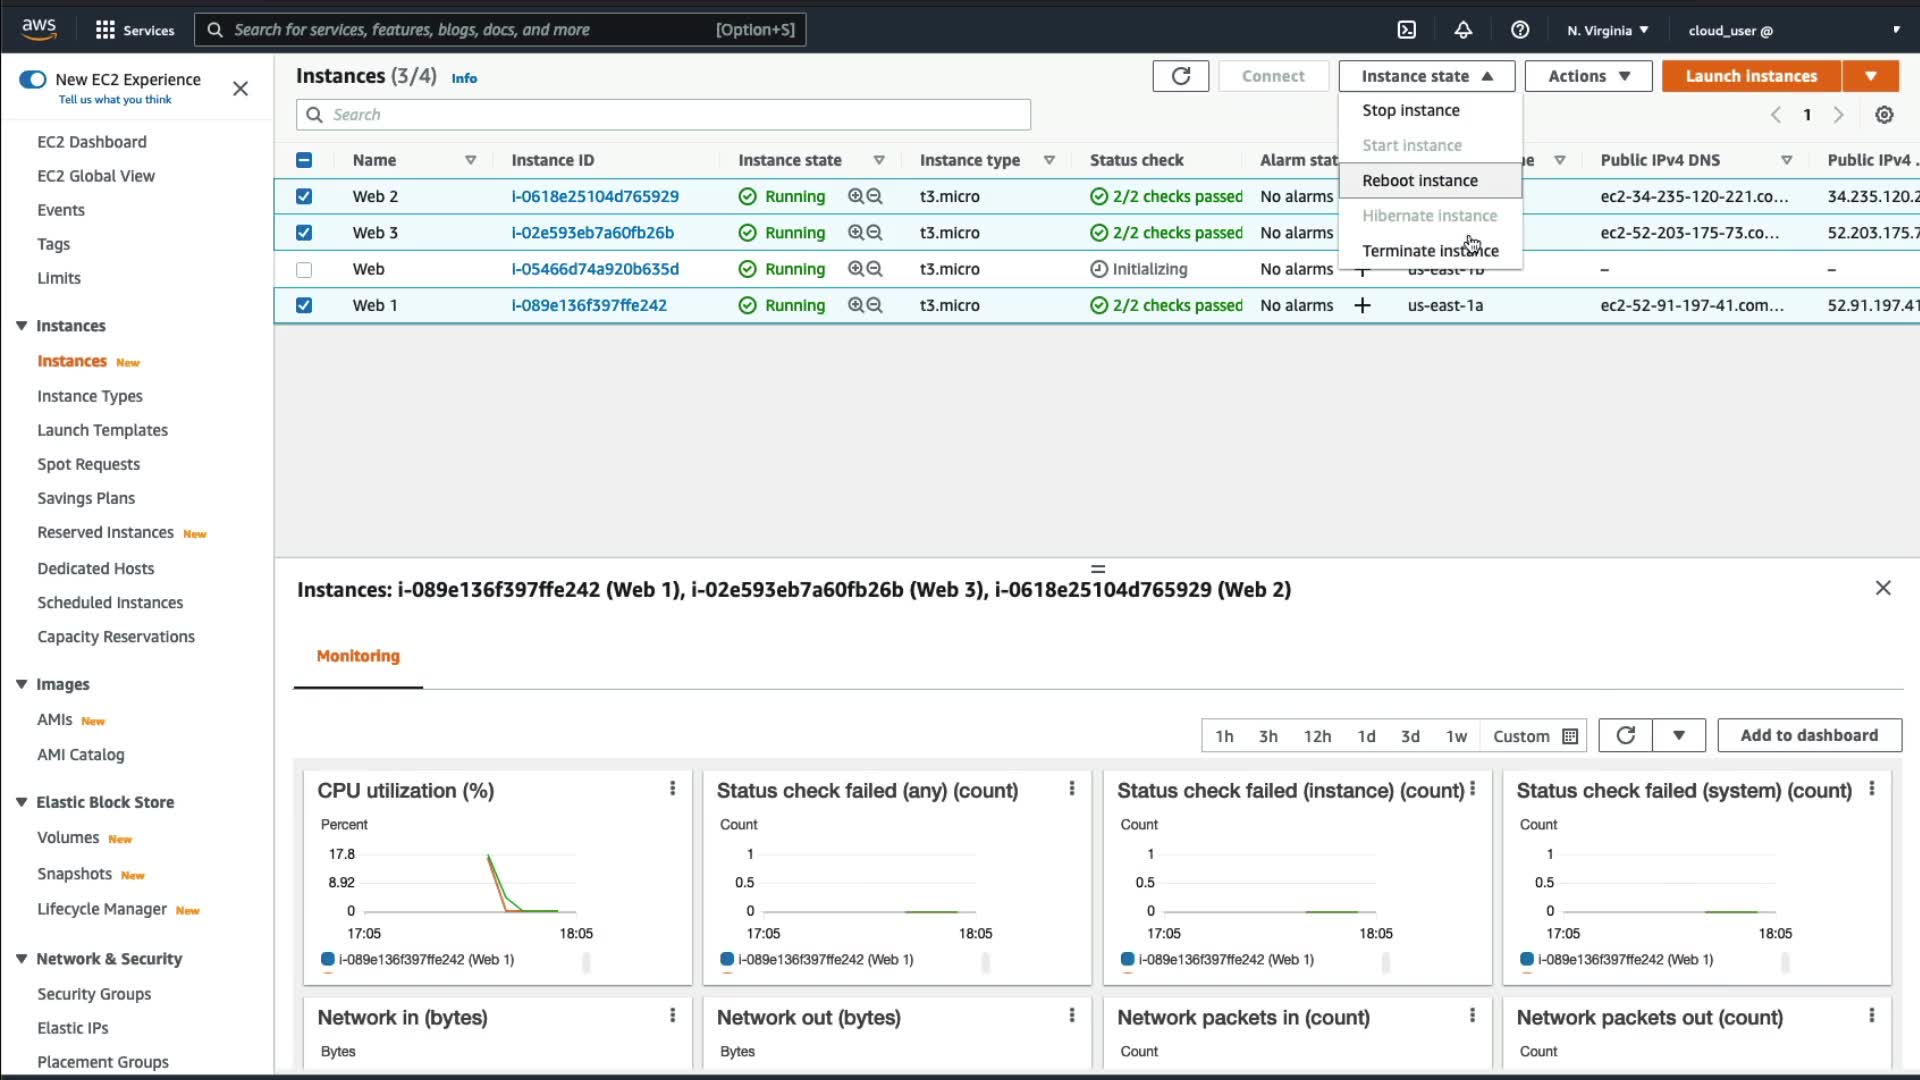Toggle the New EC2 Experience switch

coord(33,80)
